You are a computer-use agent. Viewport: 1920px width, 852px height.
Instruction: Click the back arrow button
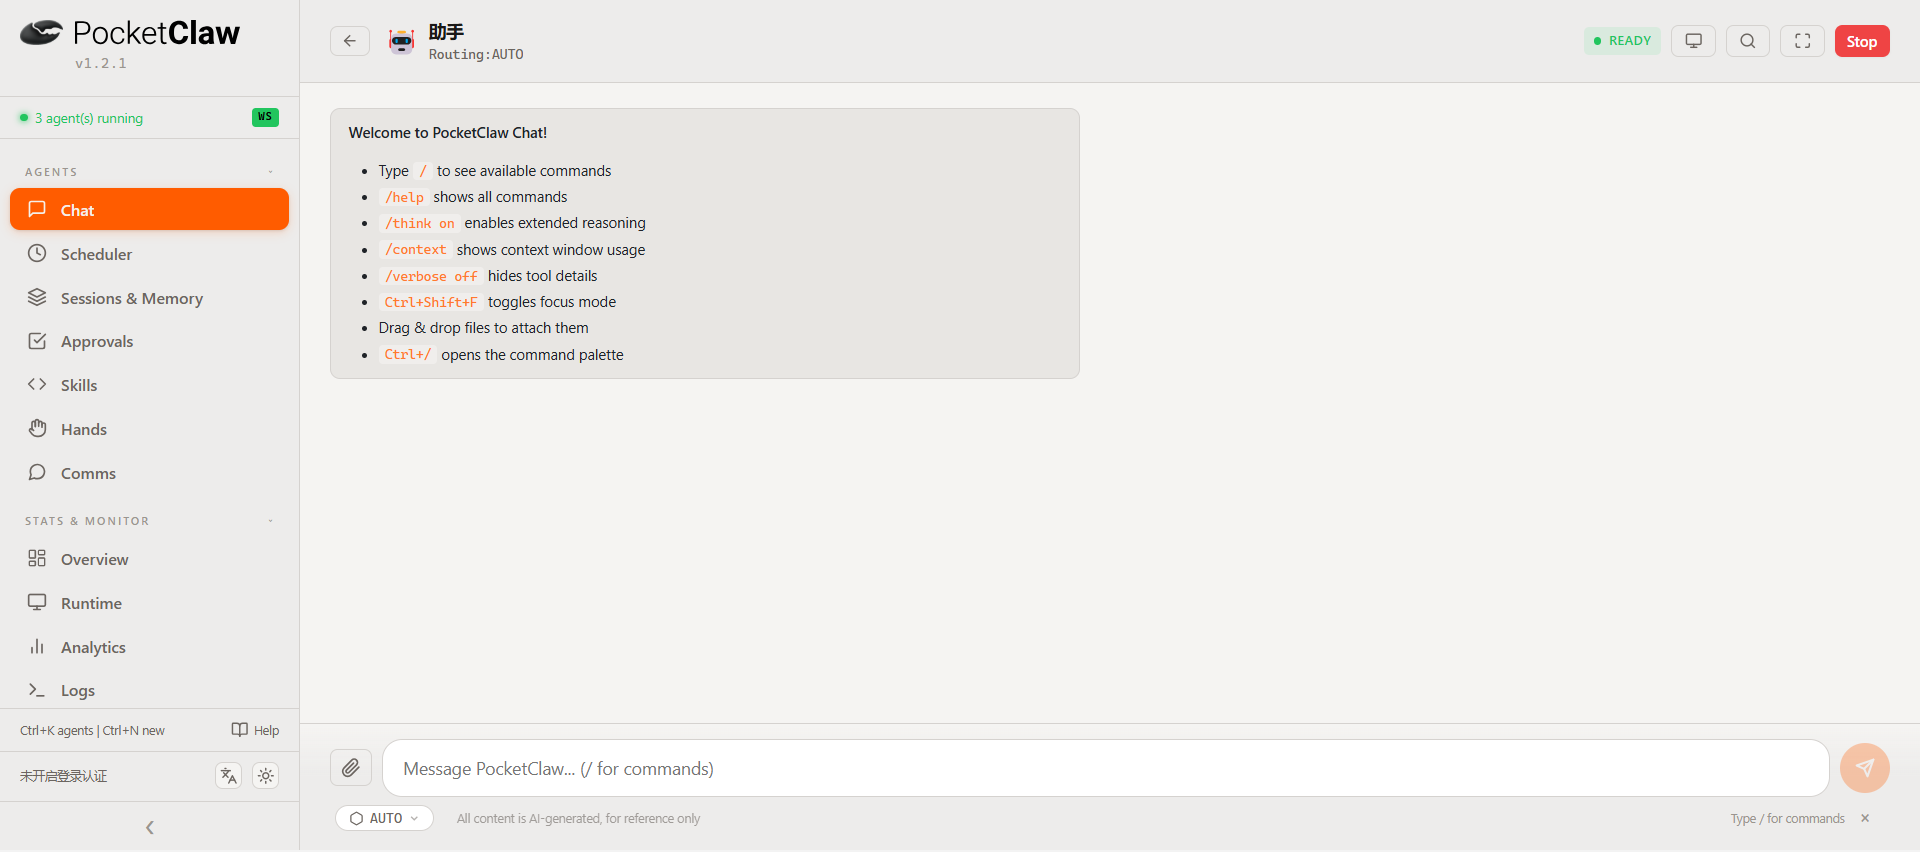point(350,41)
